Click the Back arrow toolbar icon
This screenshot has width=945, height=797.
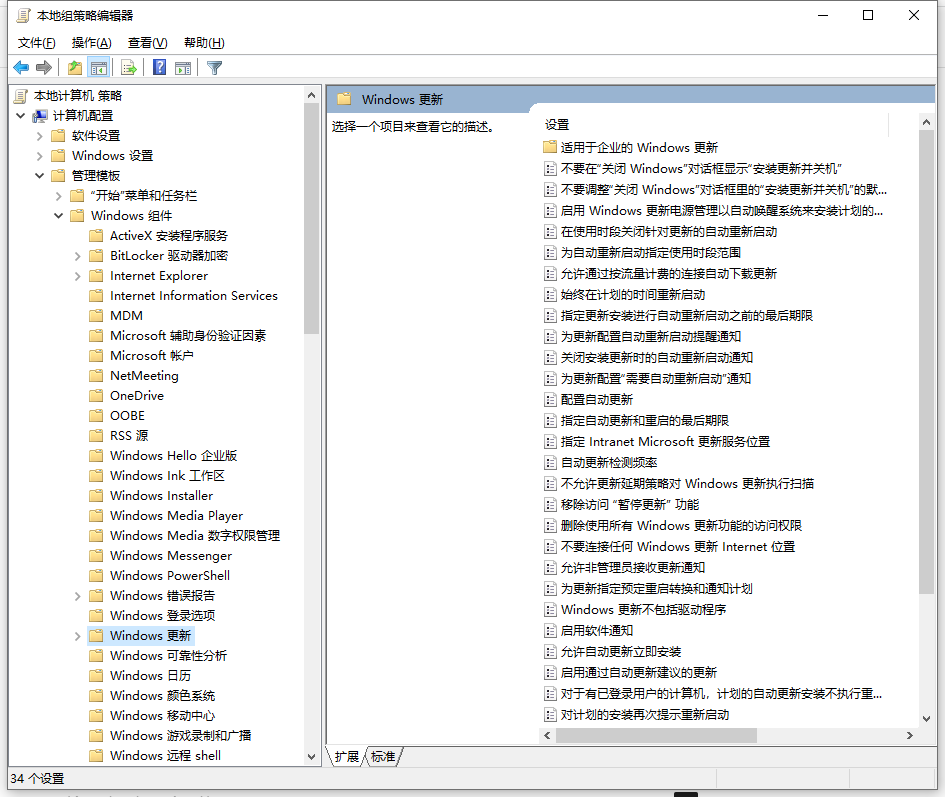(21, 68)
